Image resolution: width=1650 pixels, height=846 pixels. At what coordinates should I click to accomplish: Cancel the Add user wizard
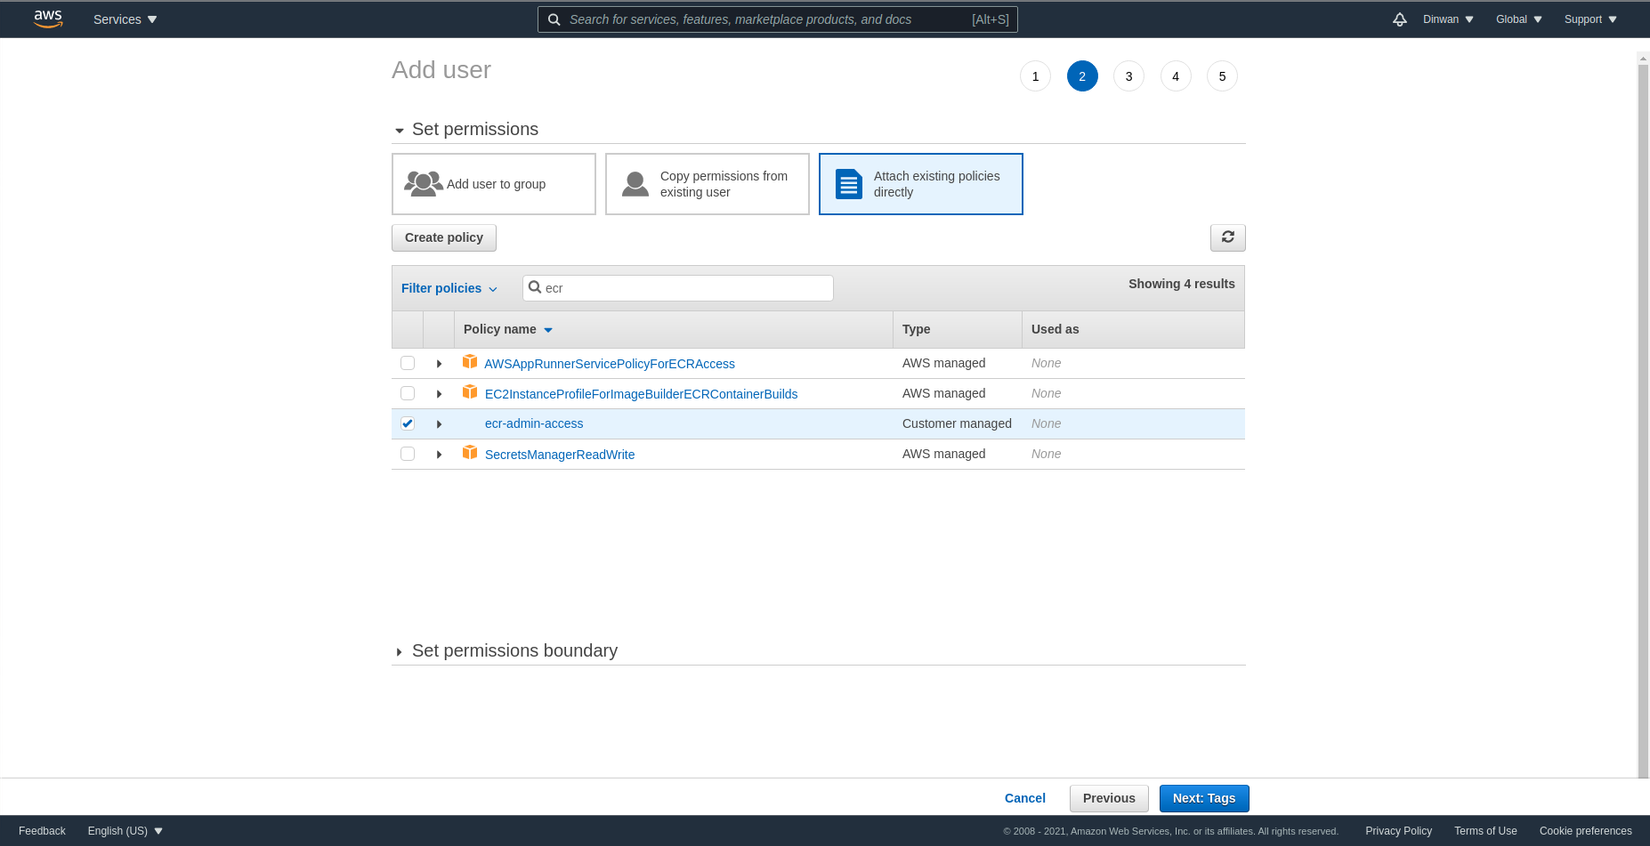tap(1025, 798)
